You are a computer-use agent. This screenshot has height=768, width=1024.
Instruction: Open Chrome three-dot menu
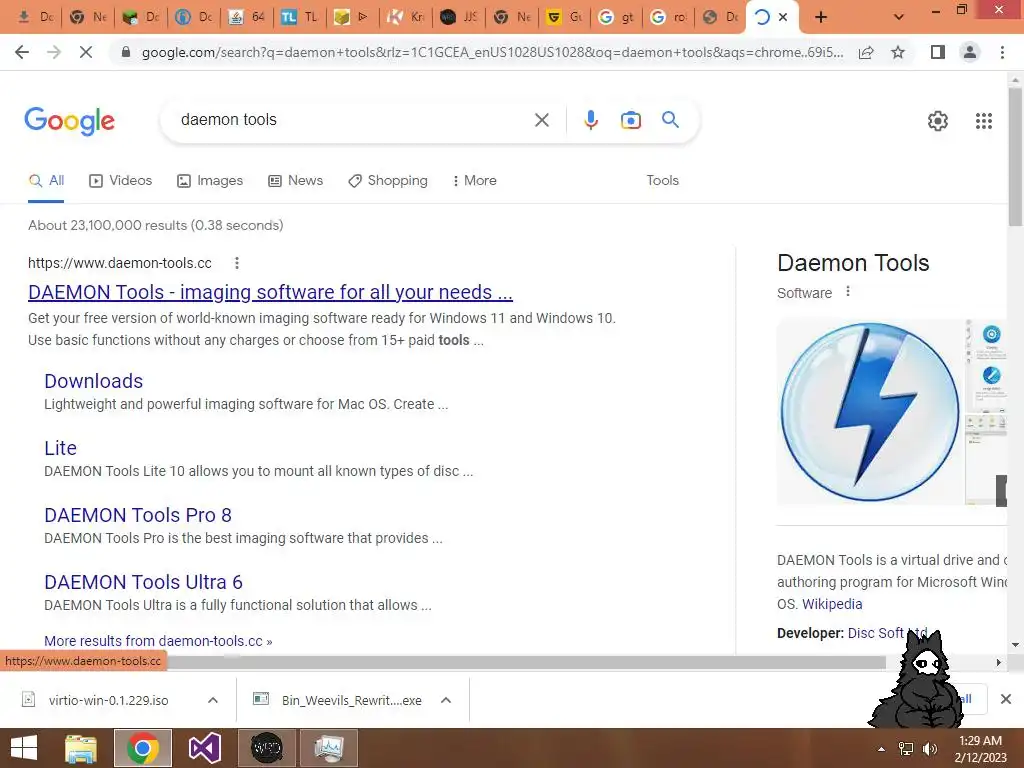pos(1002,52)
